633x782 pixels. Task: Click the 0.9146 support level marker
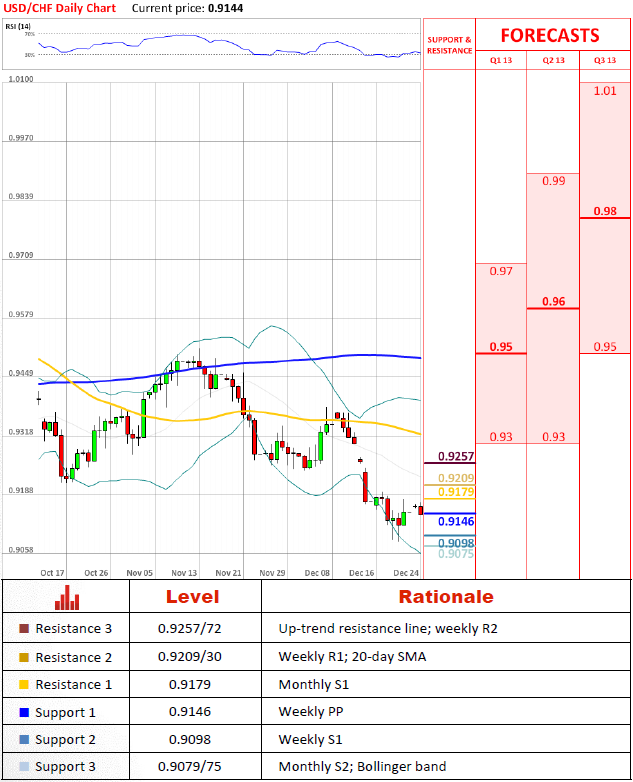pos(456,522)
